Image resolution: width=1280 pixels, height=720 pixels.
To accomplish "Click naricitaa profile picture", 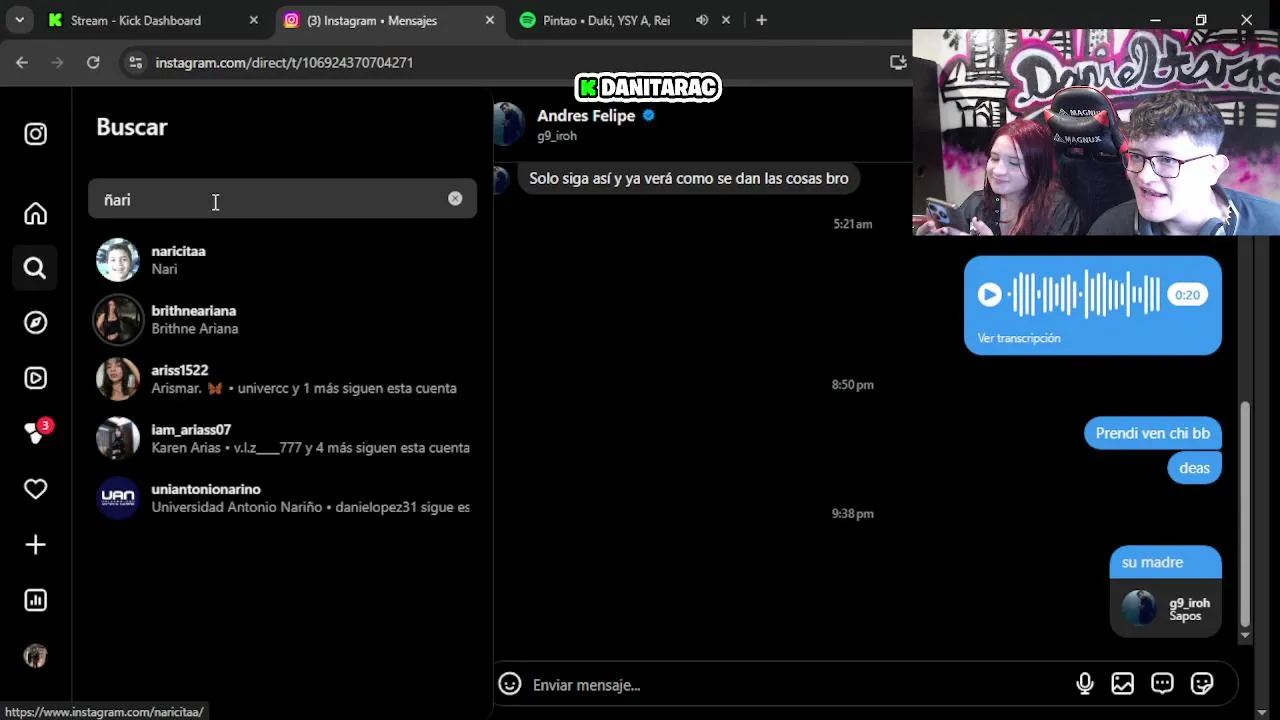I will (118, 260).
